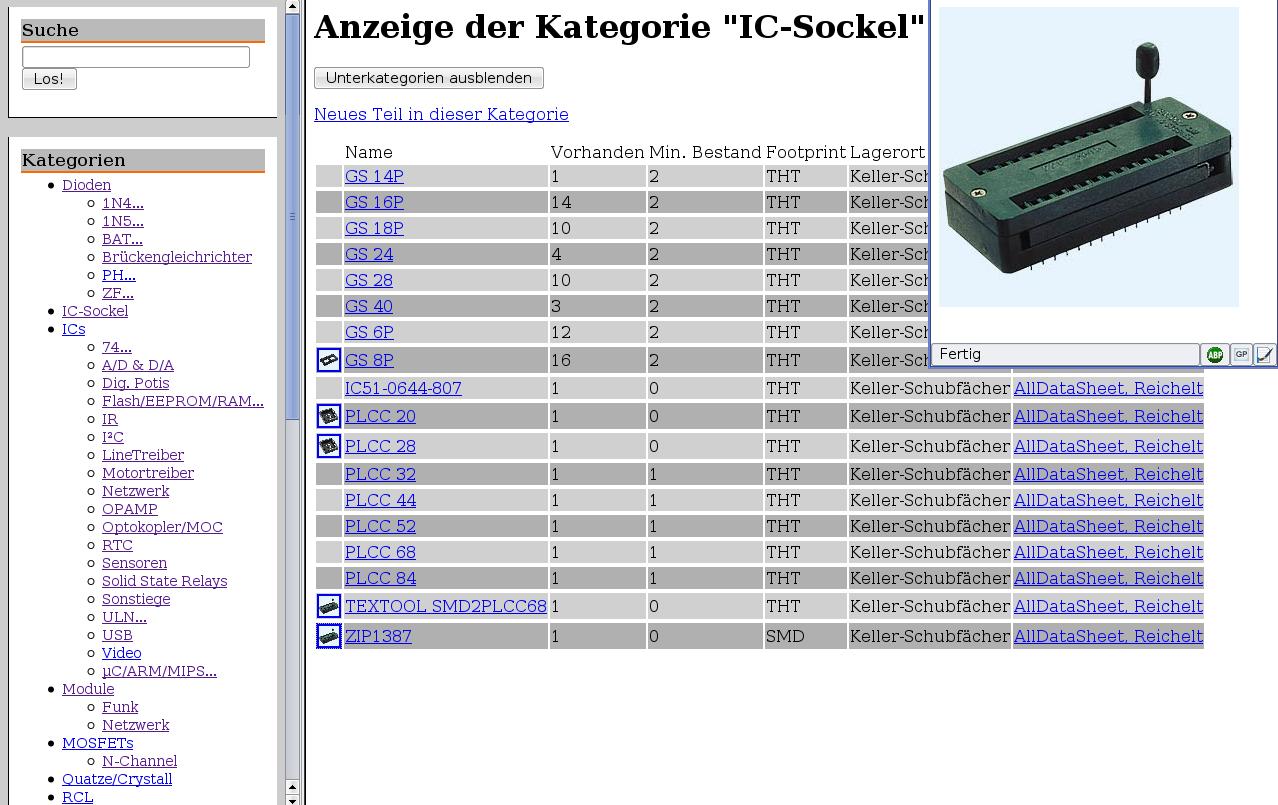This screenshot has height=805, width=1278.
Task: Select the ICs category
Action: click(74, 329)
